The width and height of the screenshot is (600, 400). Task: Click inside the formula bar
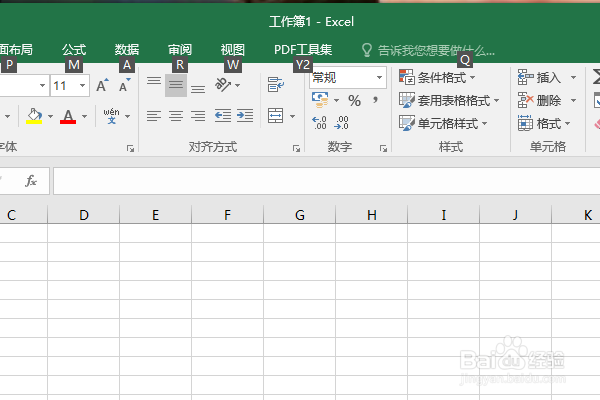tap(326, 181)
